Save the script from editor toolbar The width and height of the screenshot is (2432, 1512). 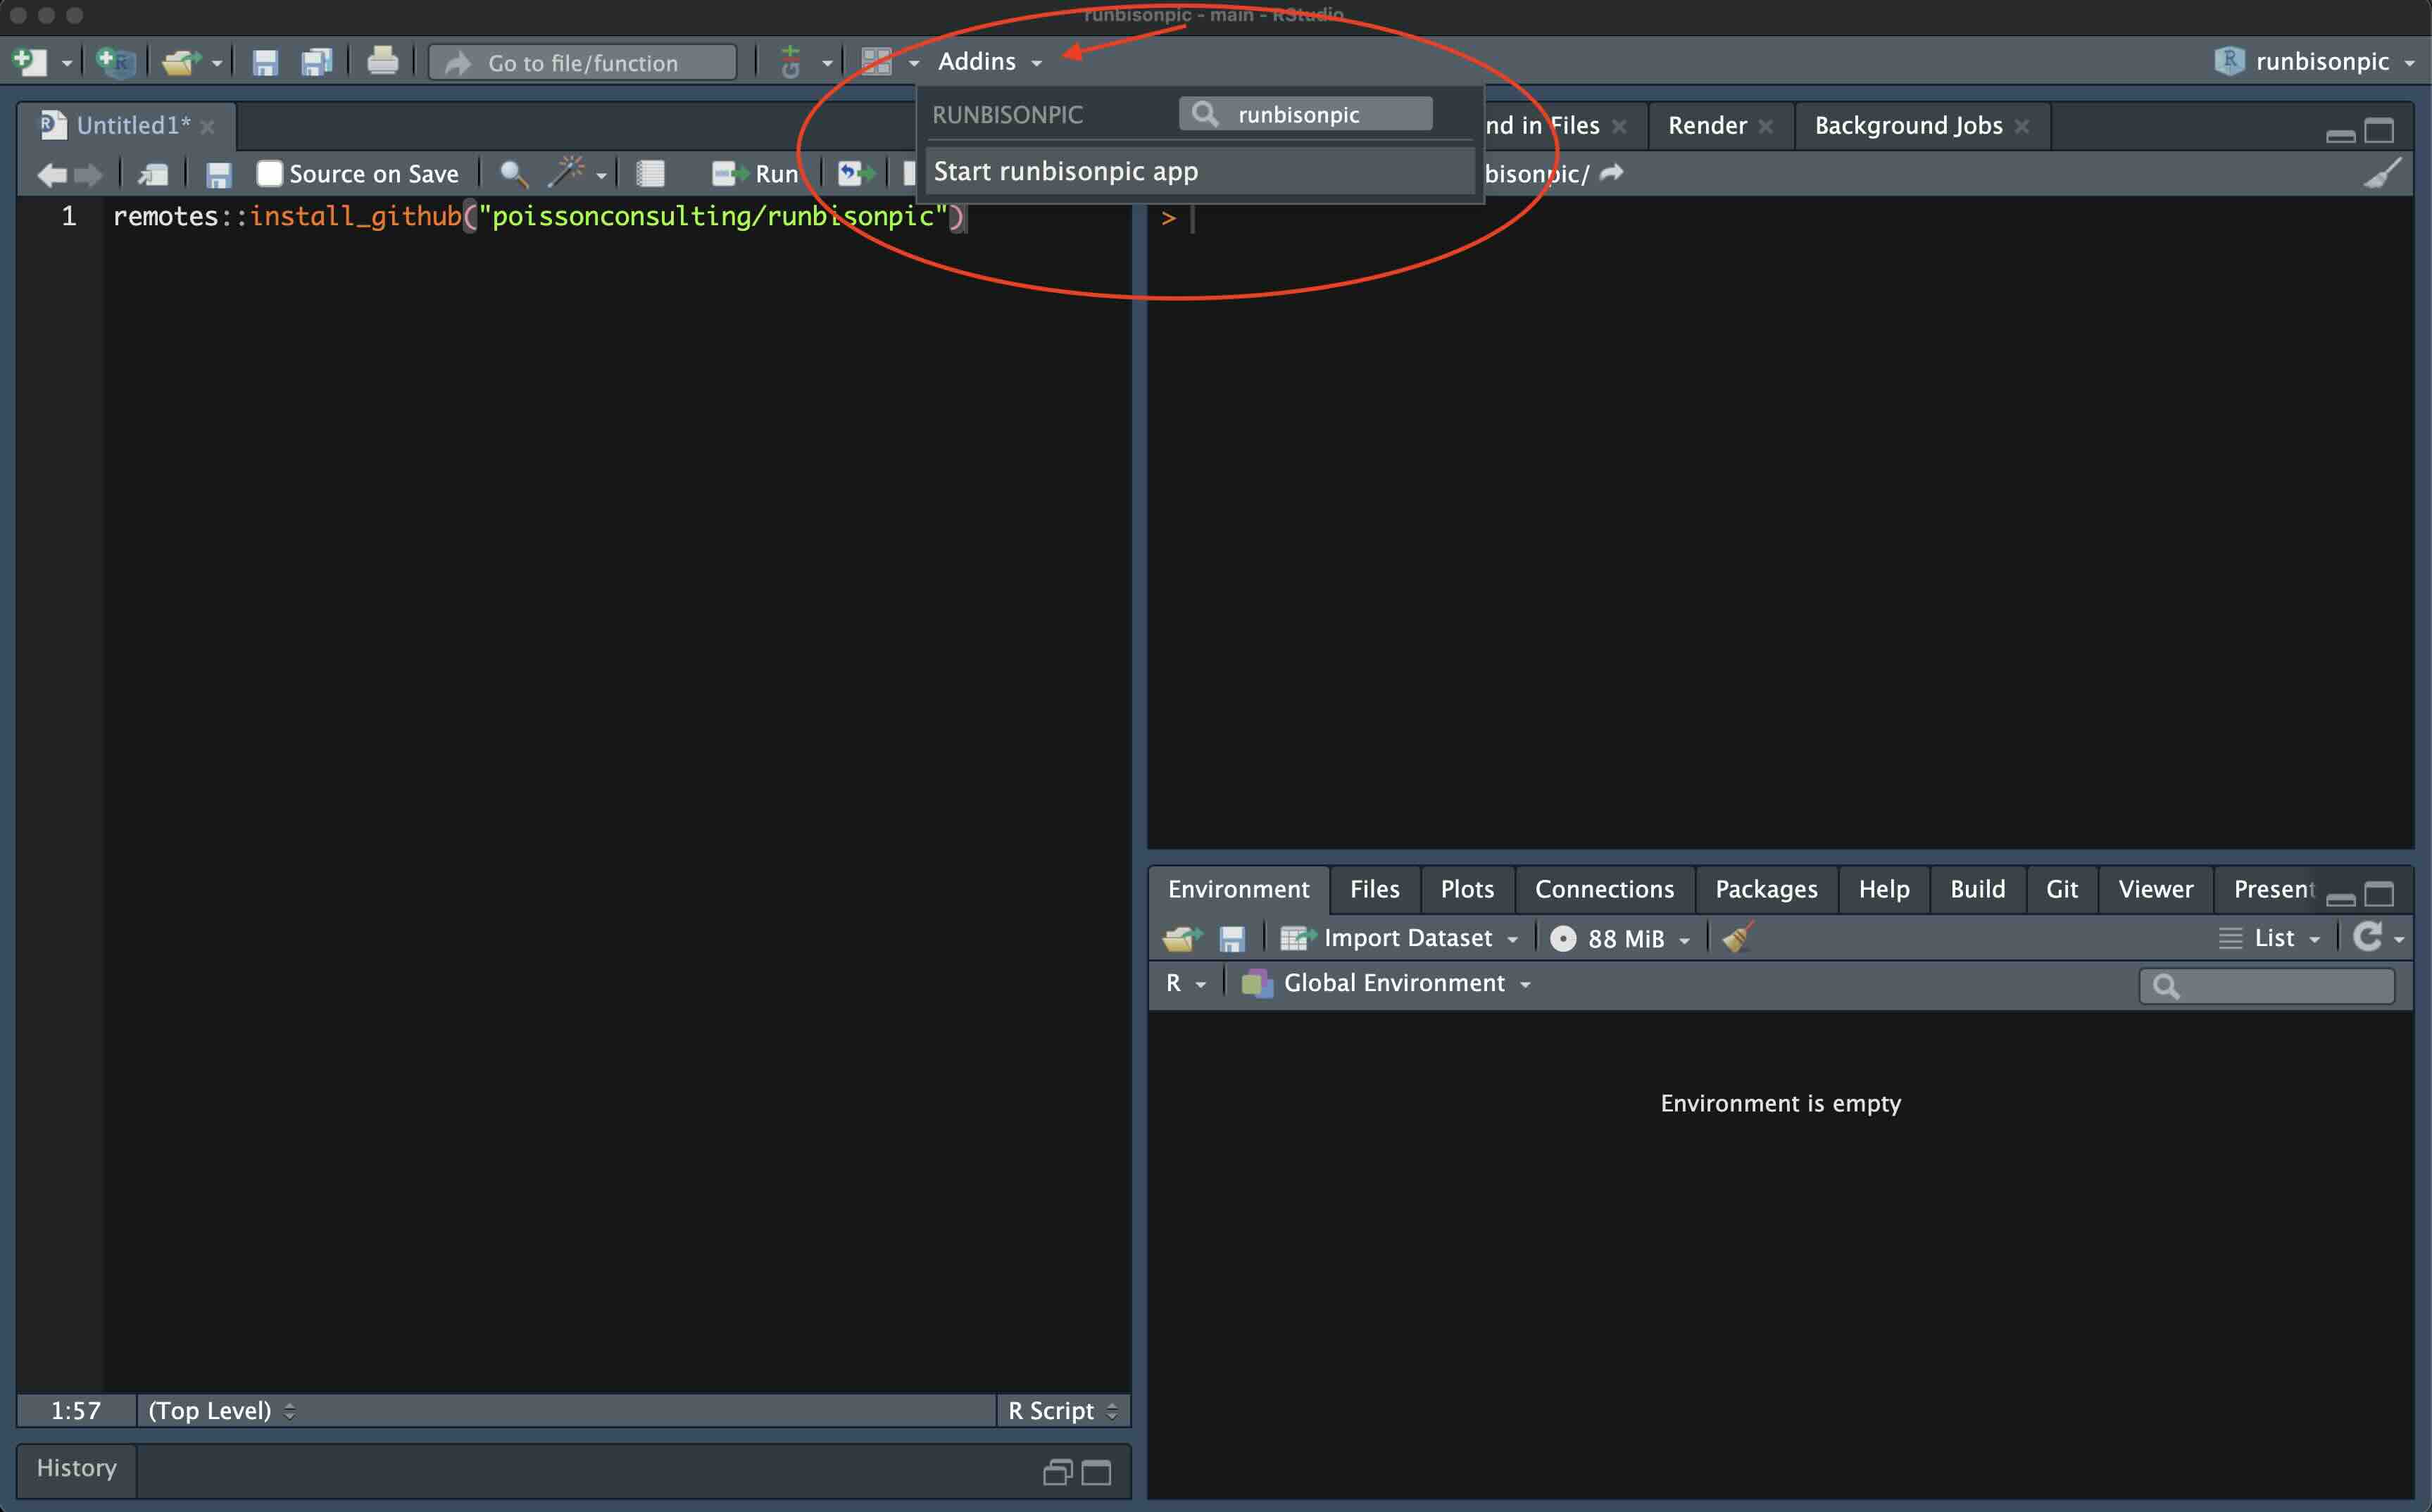pos(218,174)
